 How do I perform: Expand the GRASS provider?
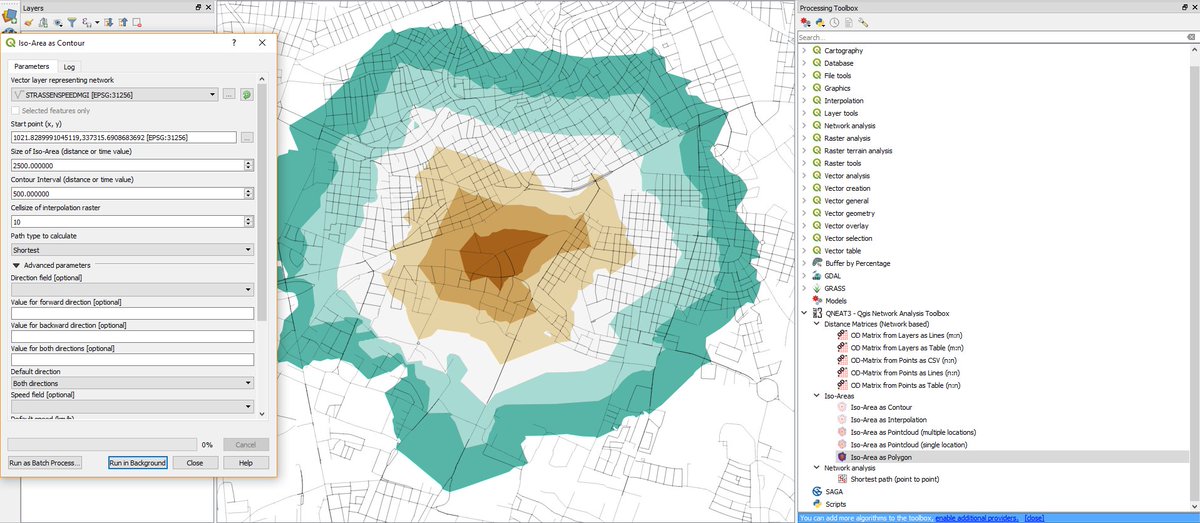pyautogui.click(x=804, y=288)
